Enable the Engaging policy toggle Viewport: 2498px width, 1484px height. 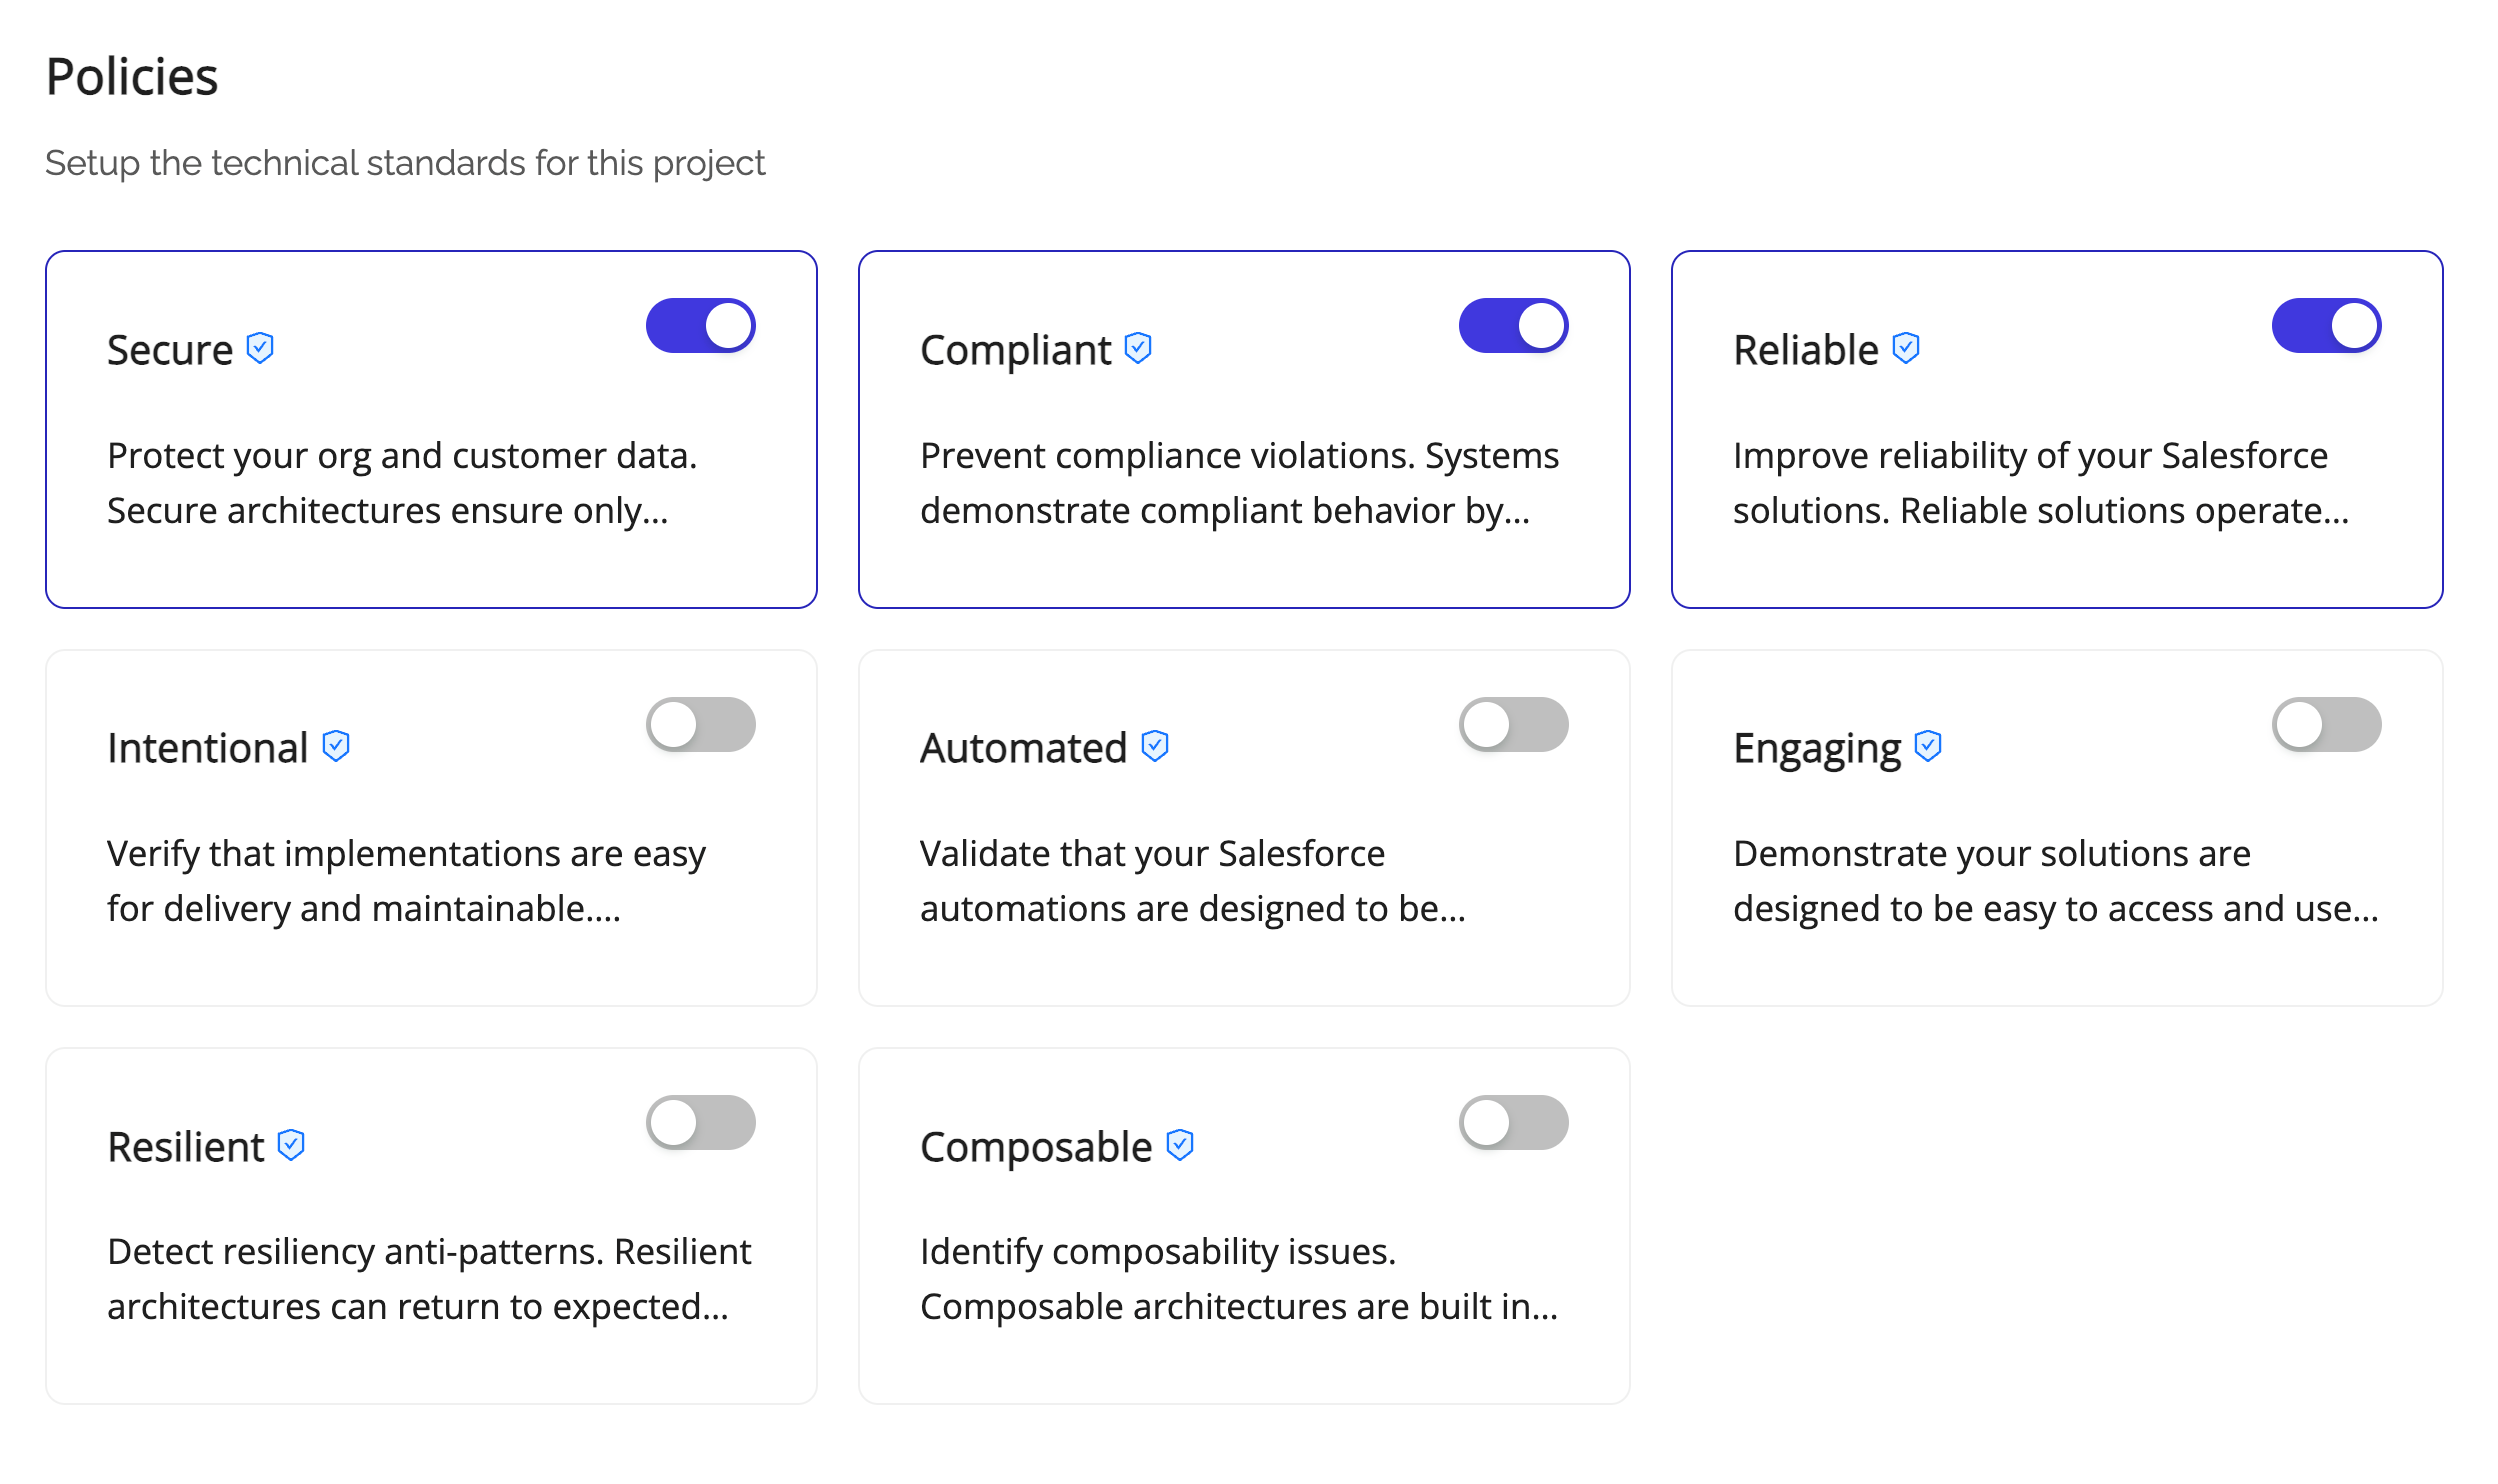2328,724
